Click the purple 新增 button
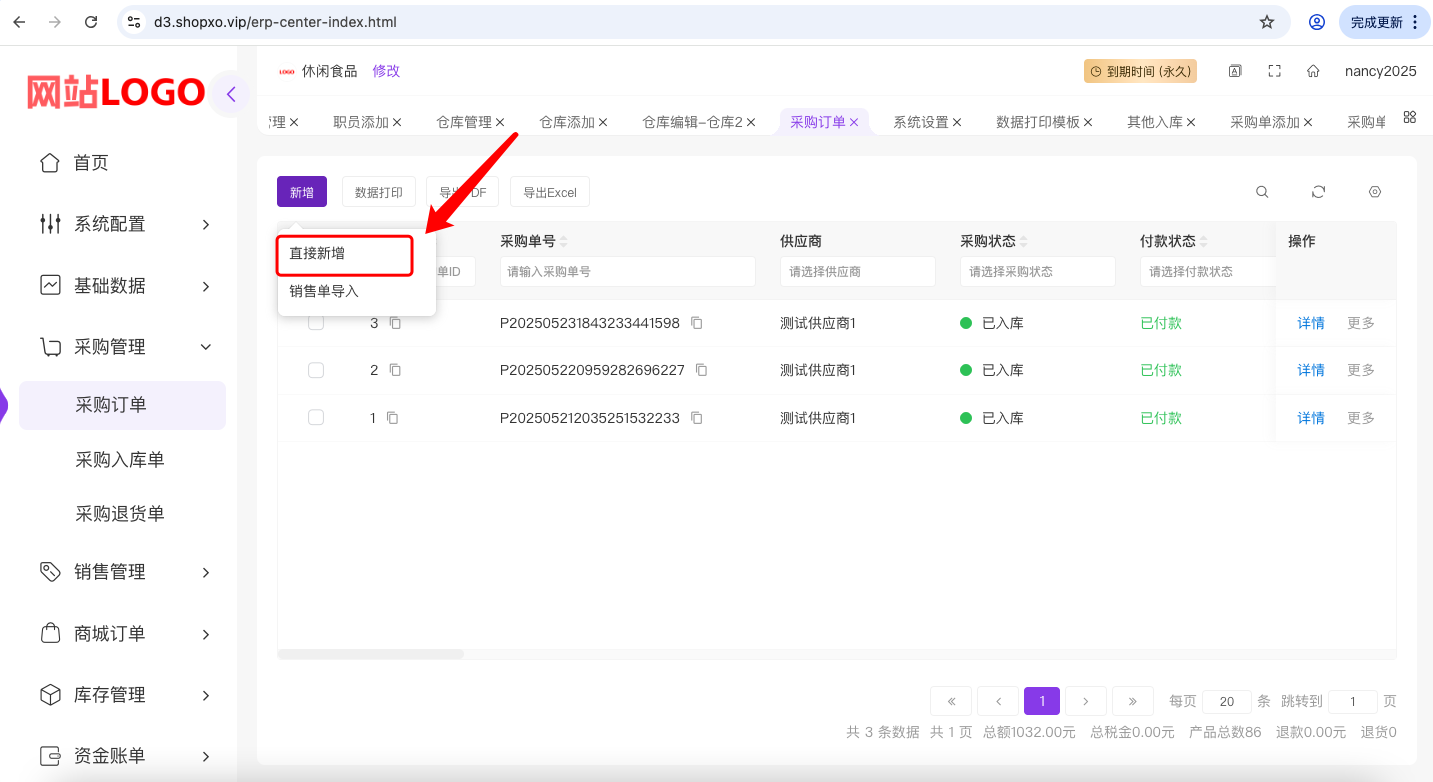This screenshot has height=782, width=1433. coord(302,192)
